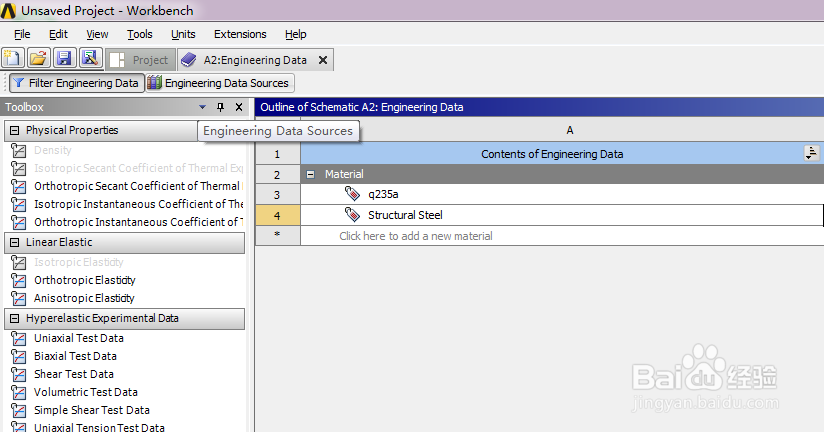Select row number 4 header
The image size is (824, 432).
pos(277,215)
